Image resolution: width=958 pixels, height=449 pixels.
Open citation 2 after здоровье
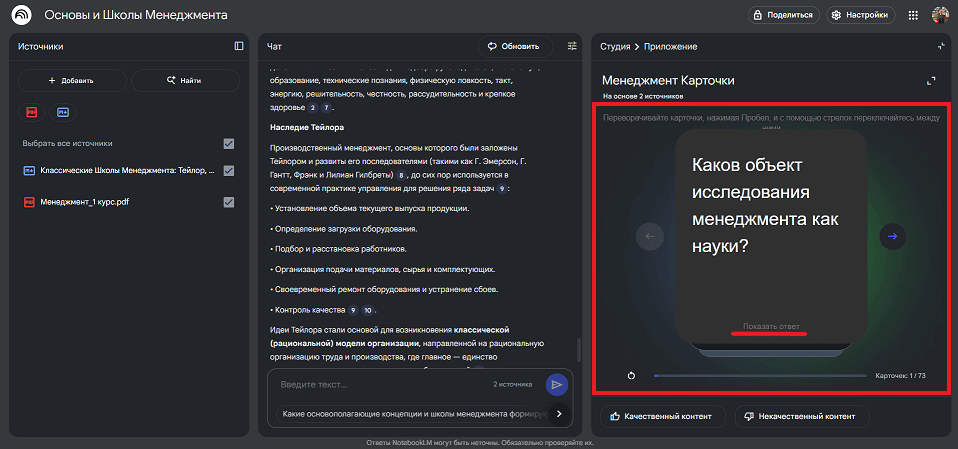(313, 108)
